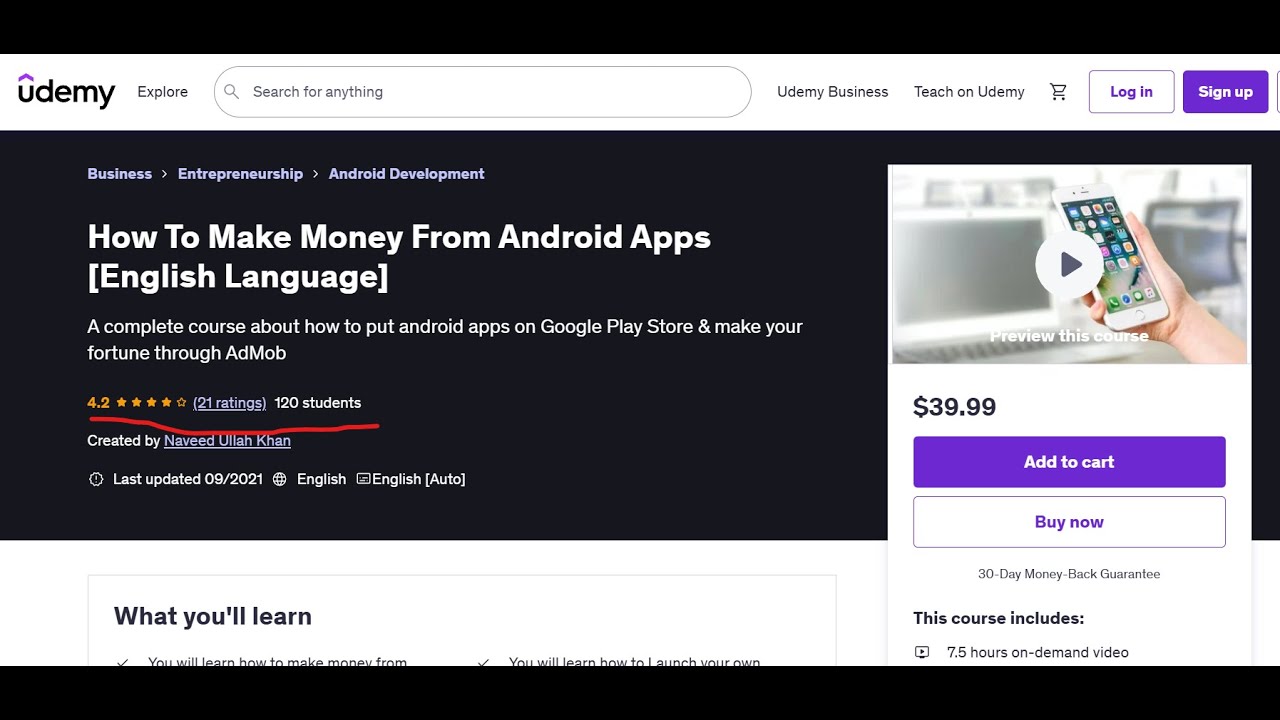Open instructor Naveed Ullah Khan's profile

[x=227, y=441]
